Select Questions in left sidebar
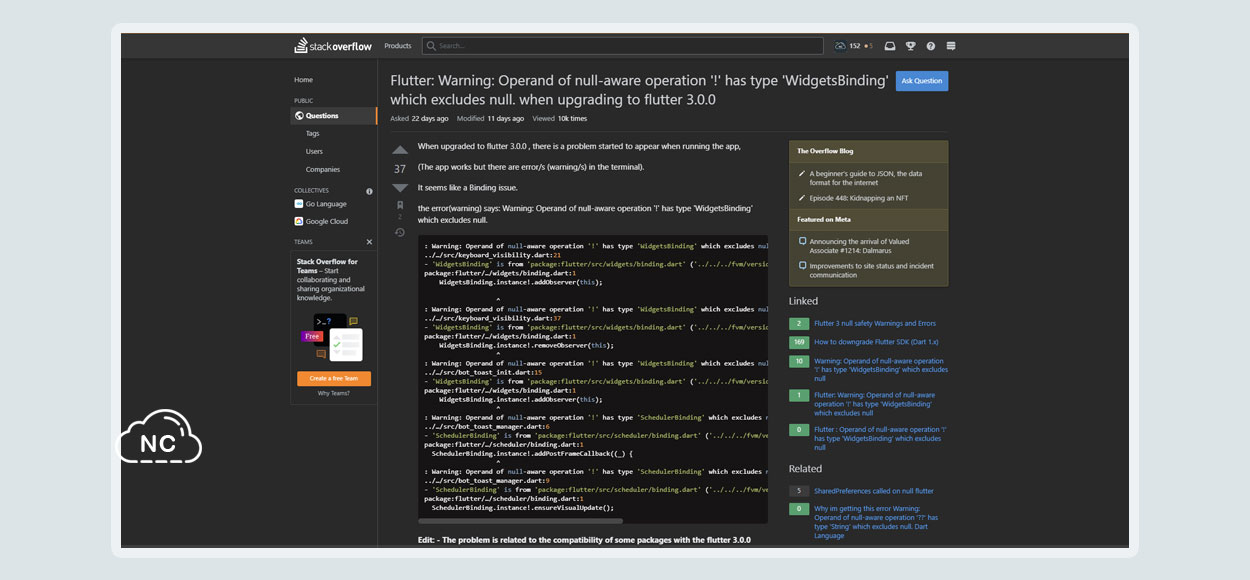 pyautogui.click(x=334, y=116)
